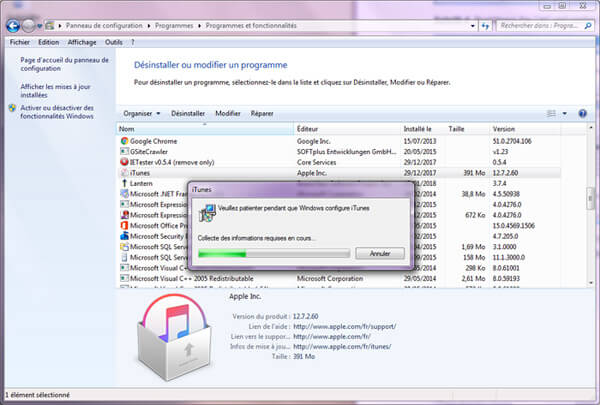Click the blue help icon
Screen dimensions: 600x405
point(582,113)
